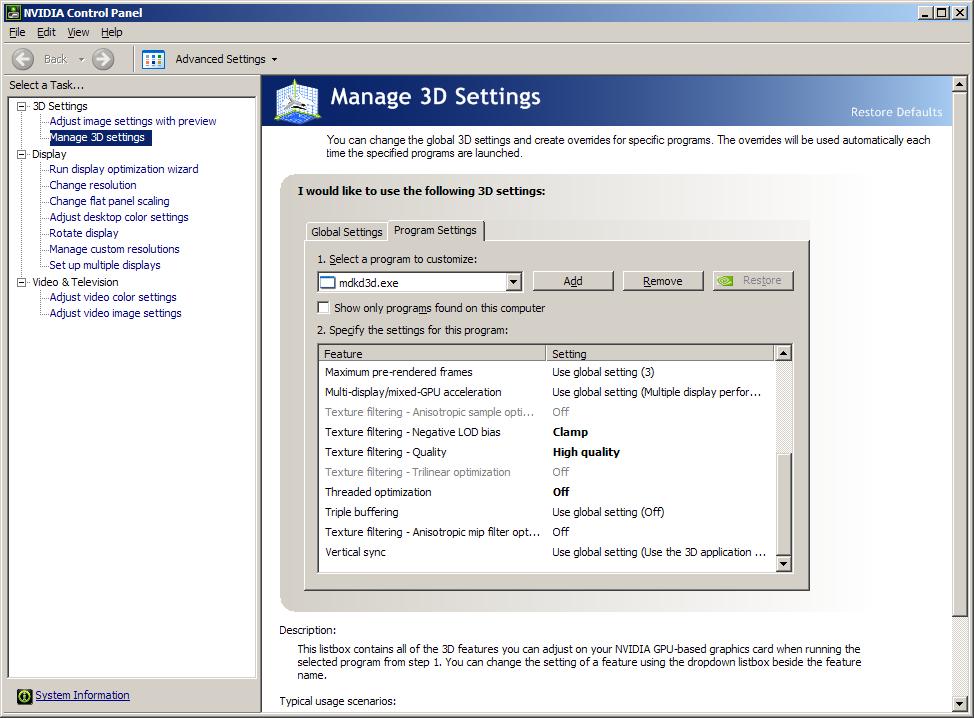
Task: Open the program selection dropdown arrow
Action: click(514, 282)
